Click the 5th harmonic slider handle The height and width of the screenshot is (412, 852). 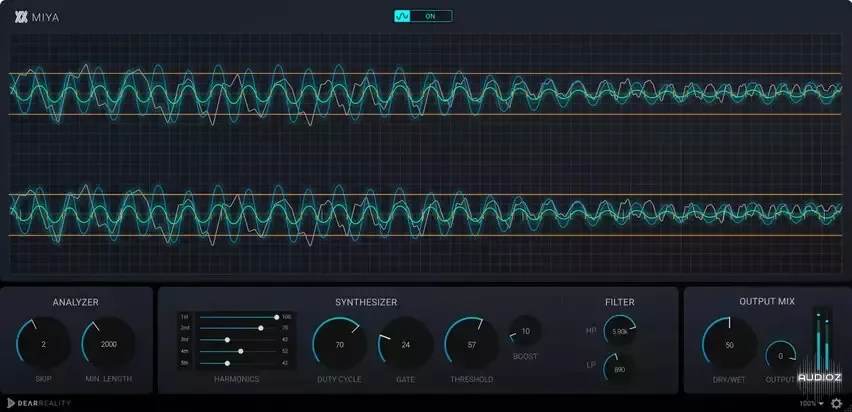pyautogui.click(x=227, y=363)
